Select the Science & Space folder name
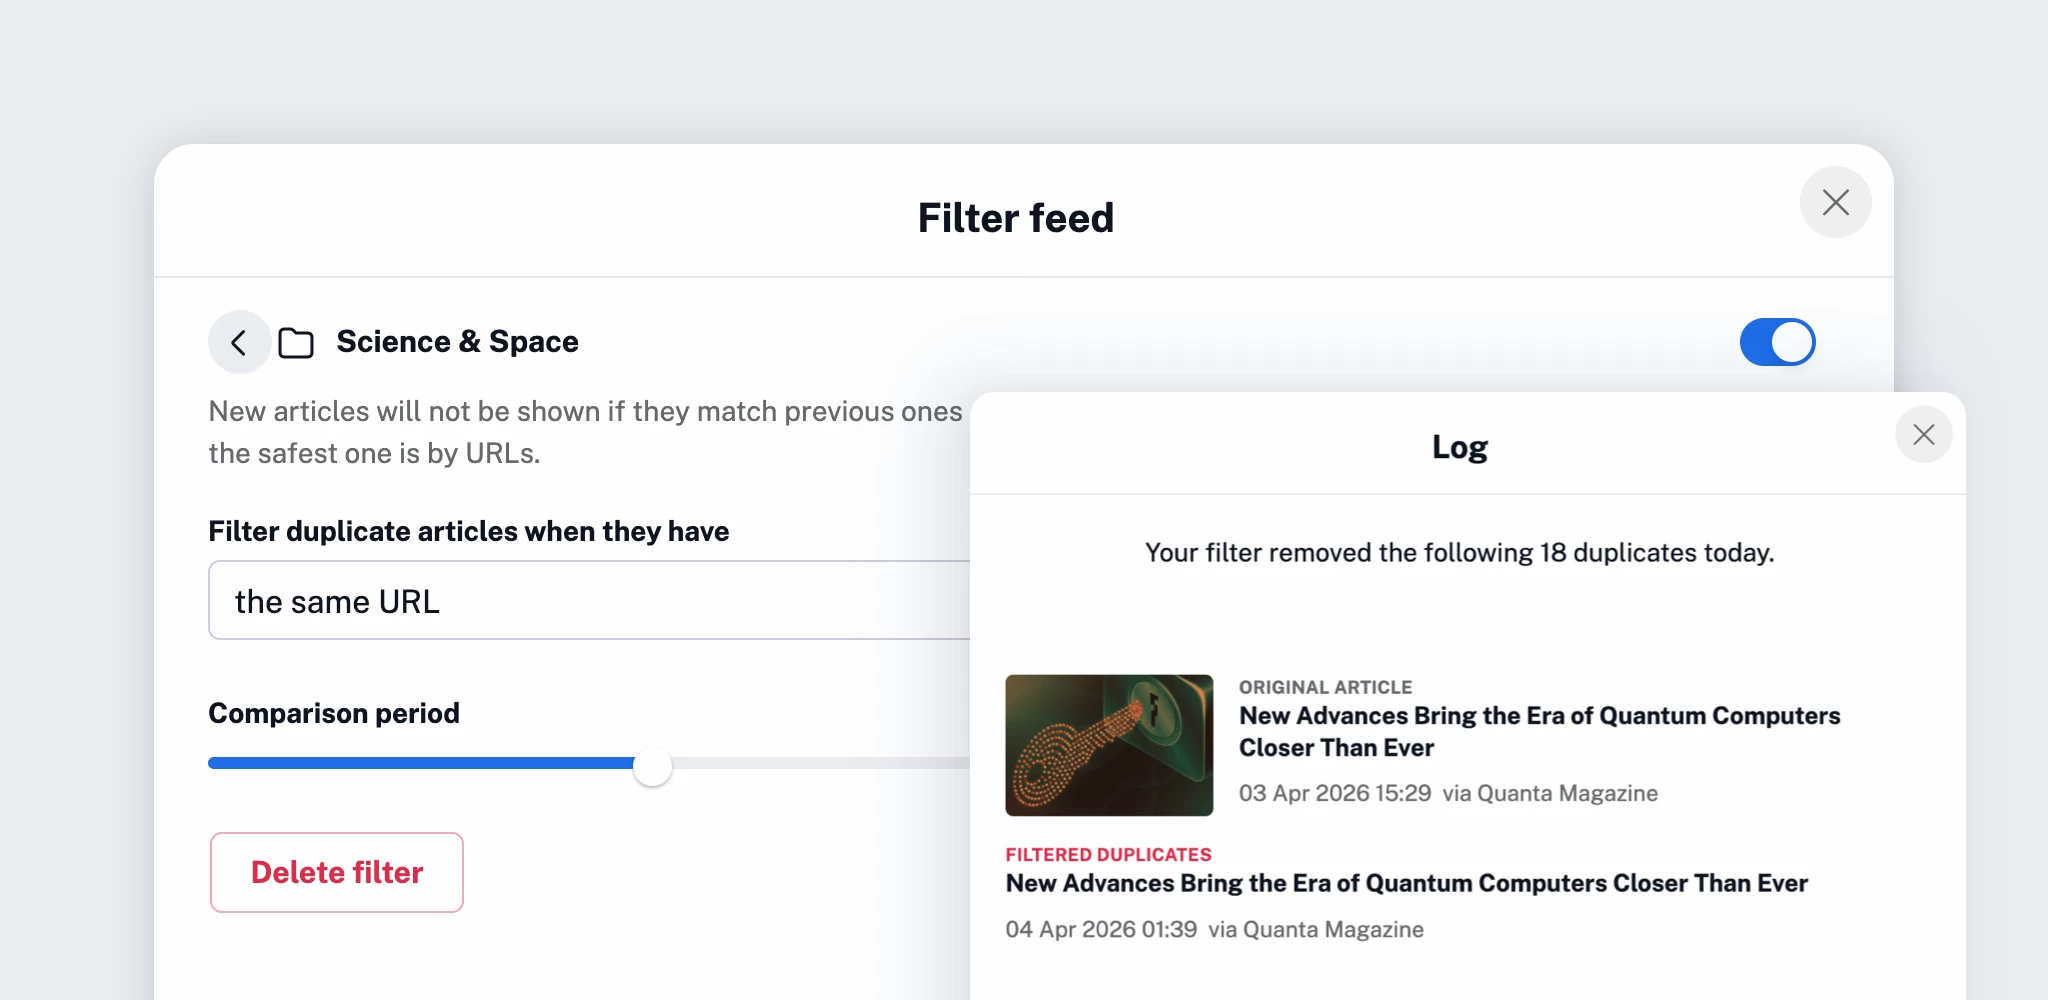2048x1000 pixels. click(457, 342)
